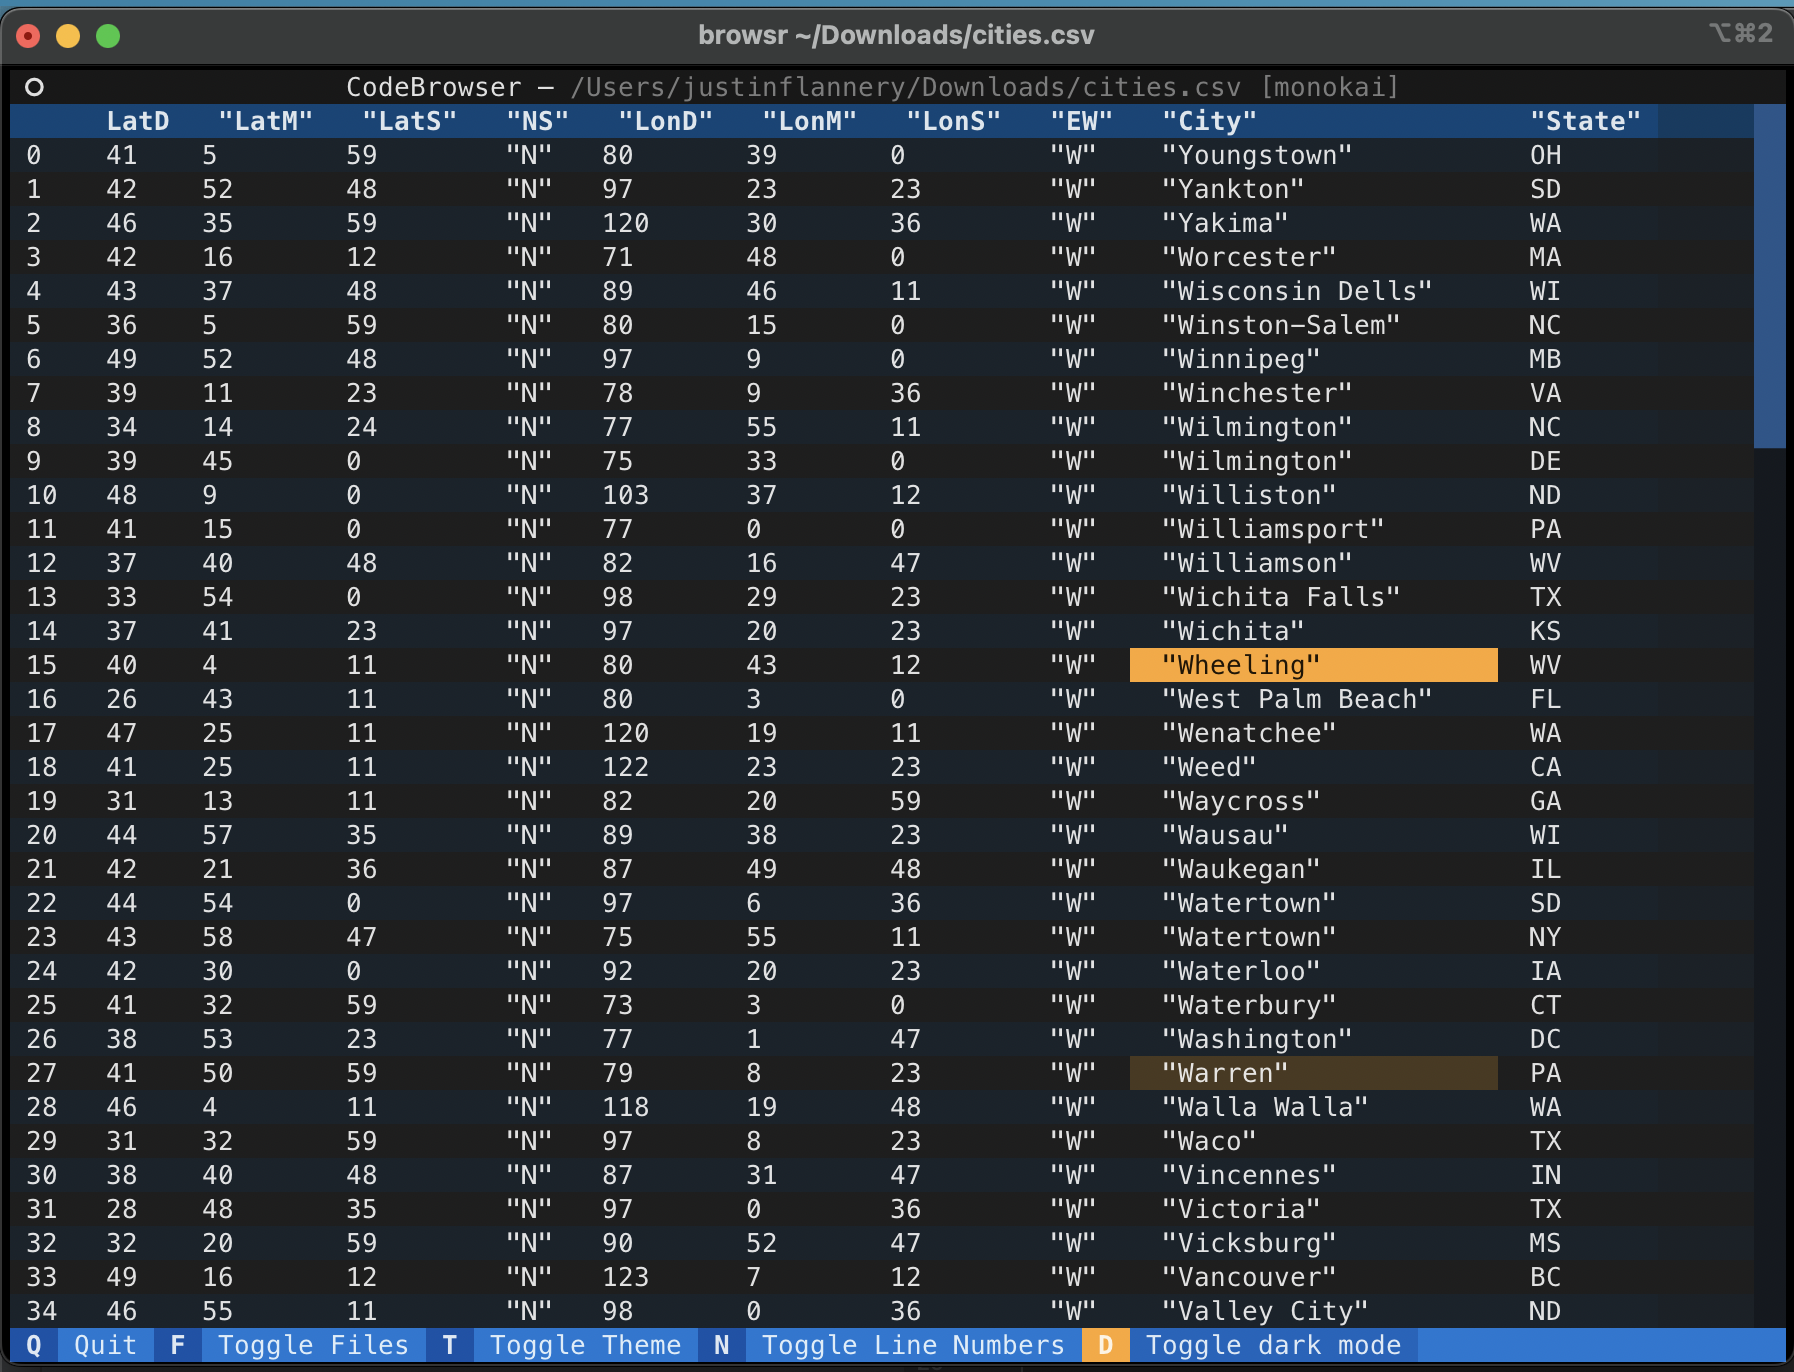
Task: Select the "Warren" city cell
Action: tap(1314, 1073)
